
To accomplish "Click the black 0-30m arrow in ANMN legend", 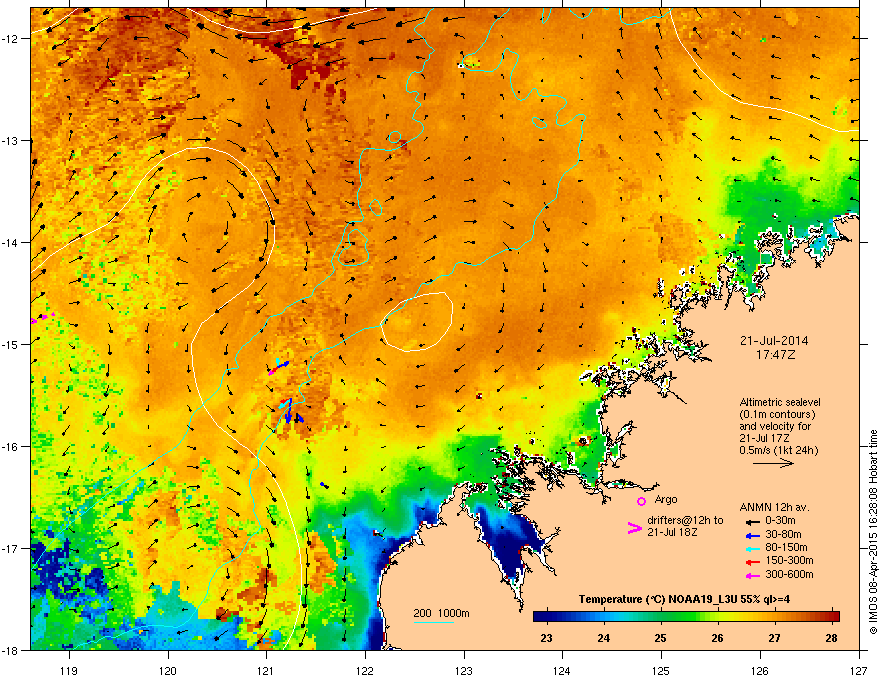I will [753, 521].
